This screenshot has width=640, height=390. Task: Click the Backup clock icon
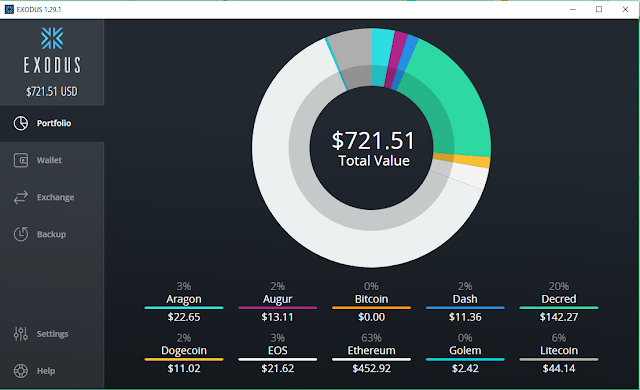(21, 234)
